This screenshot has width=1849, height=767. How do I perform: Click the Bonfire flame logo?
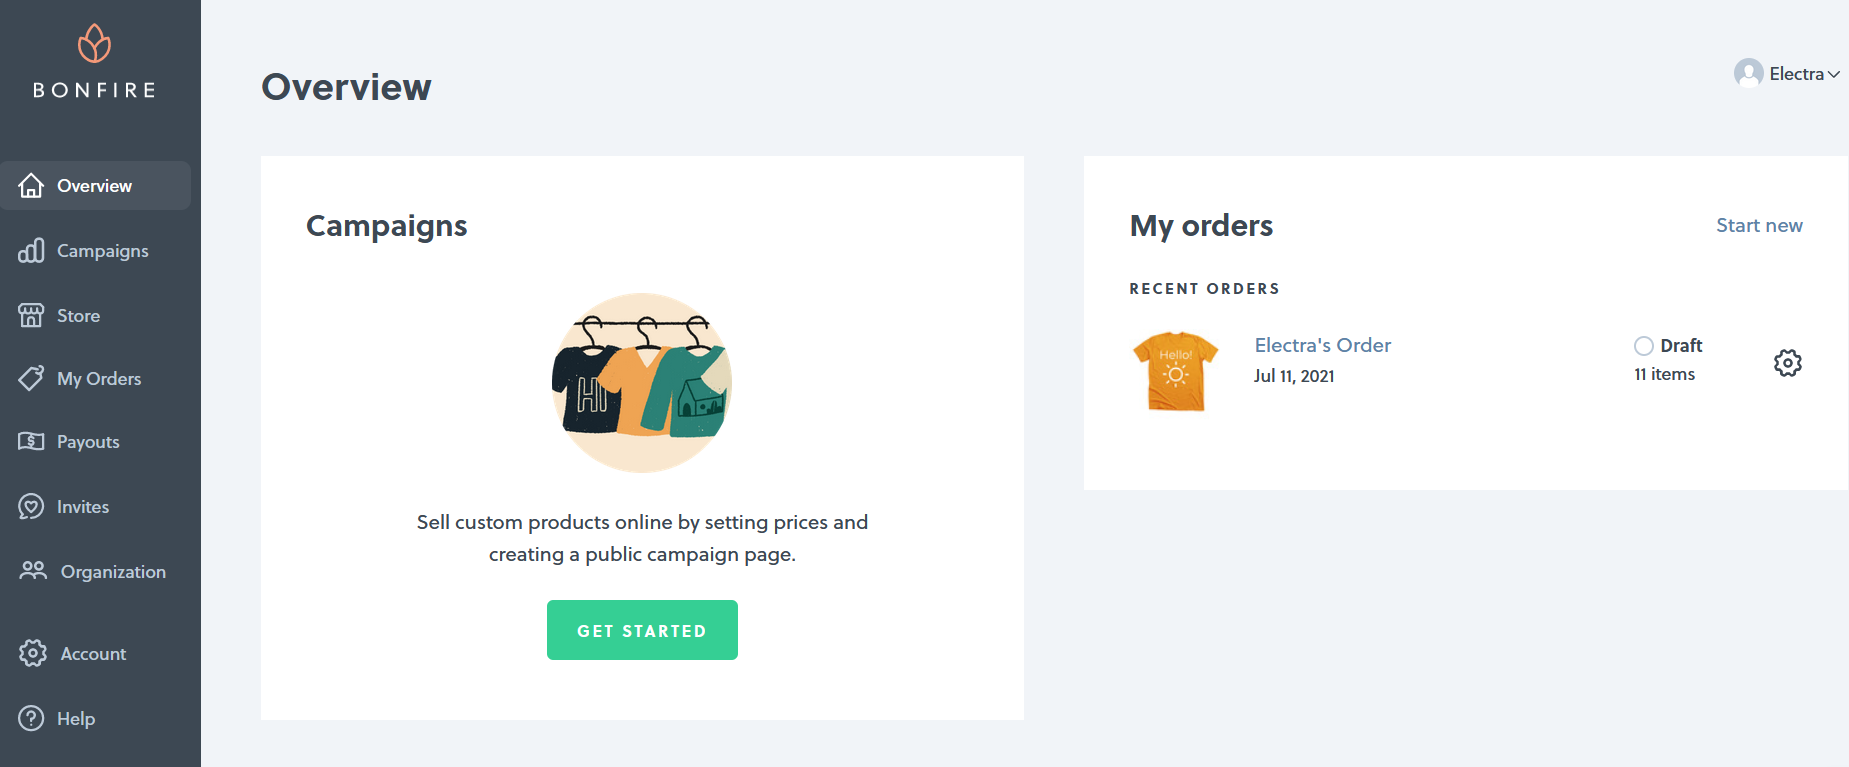94,43
